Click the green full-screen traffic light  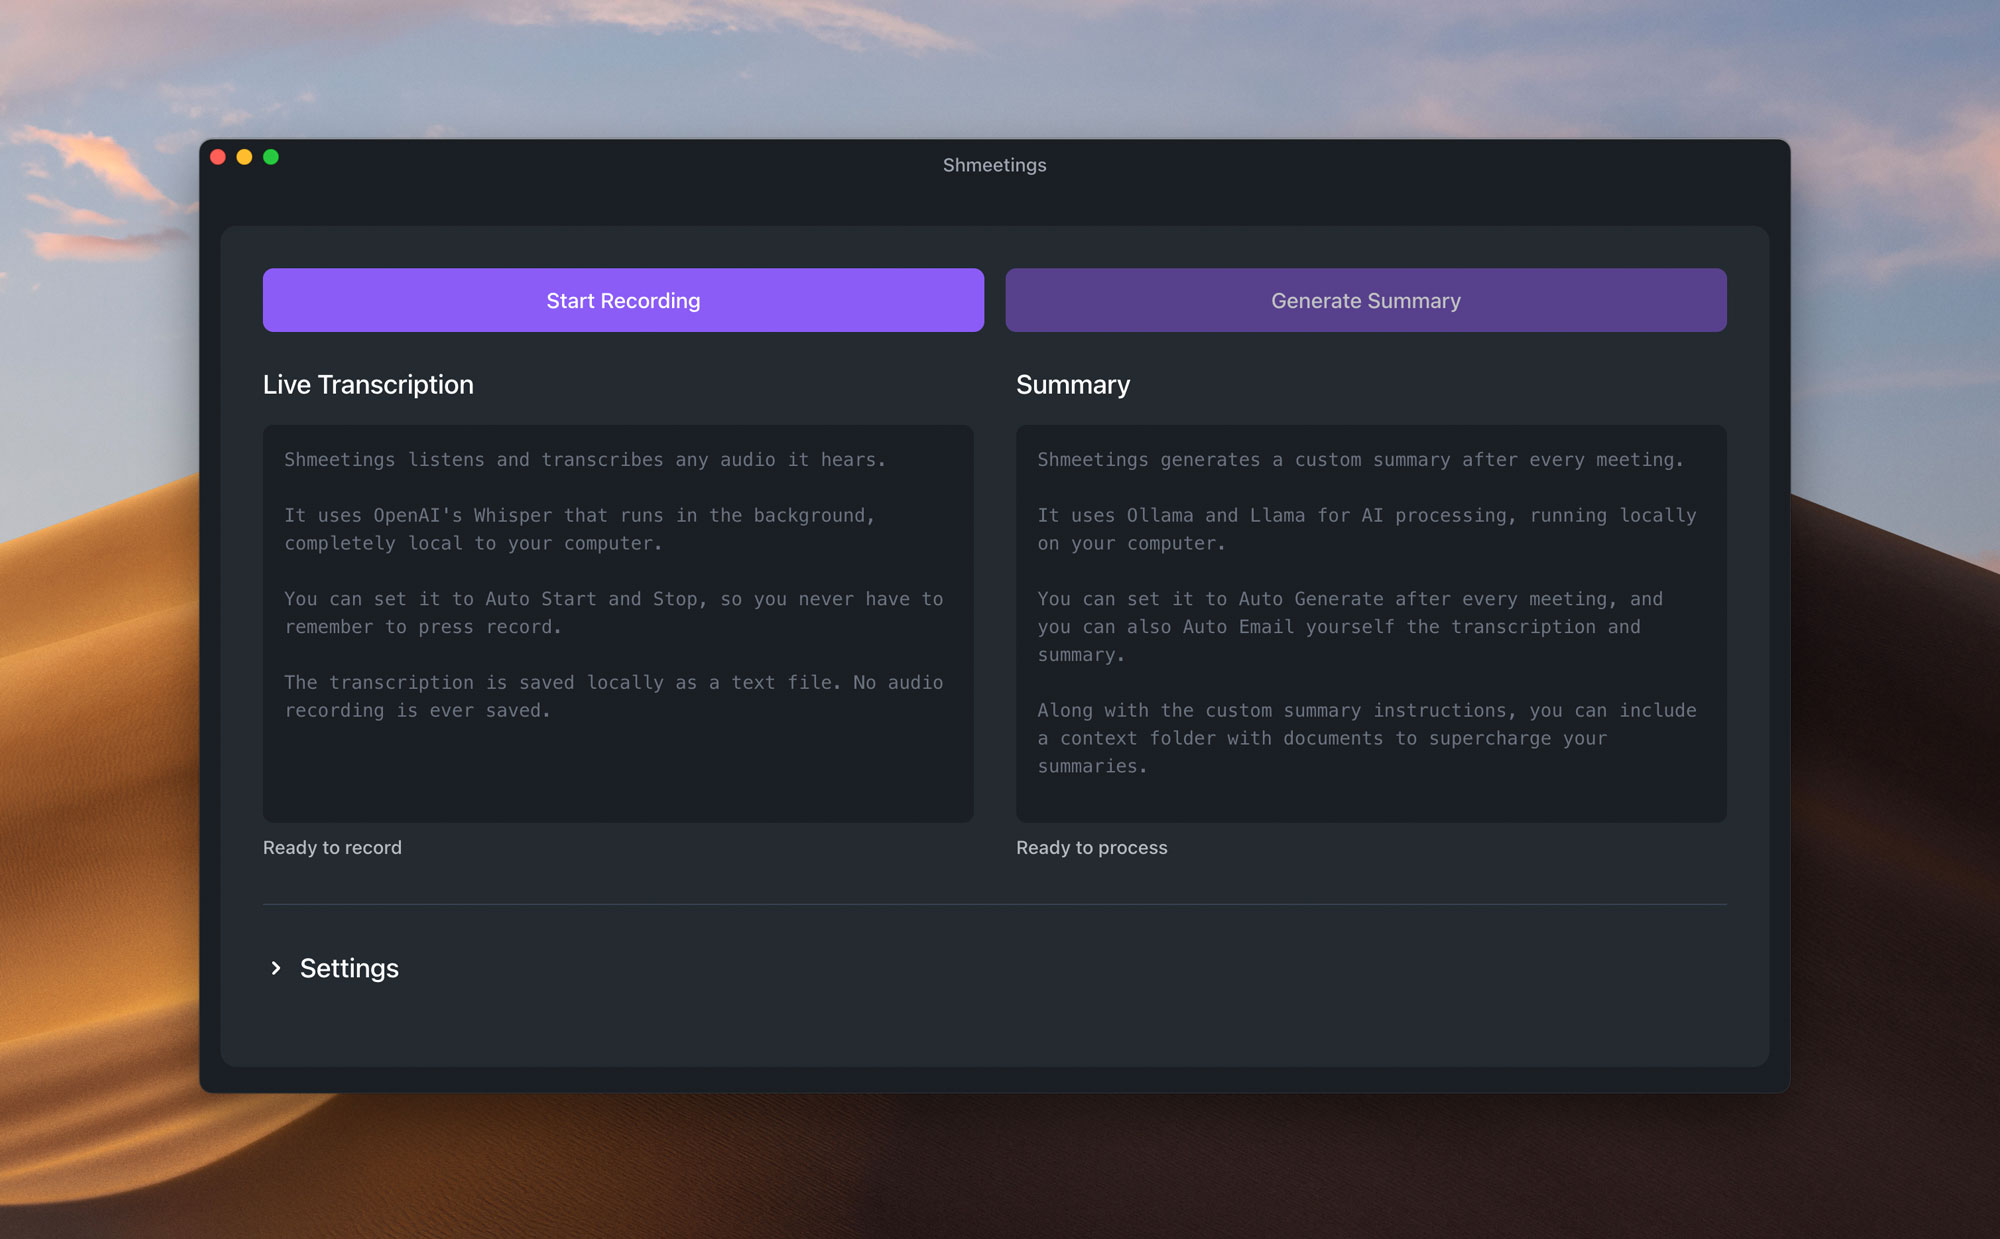coord(270,157)
